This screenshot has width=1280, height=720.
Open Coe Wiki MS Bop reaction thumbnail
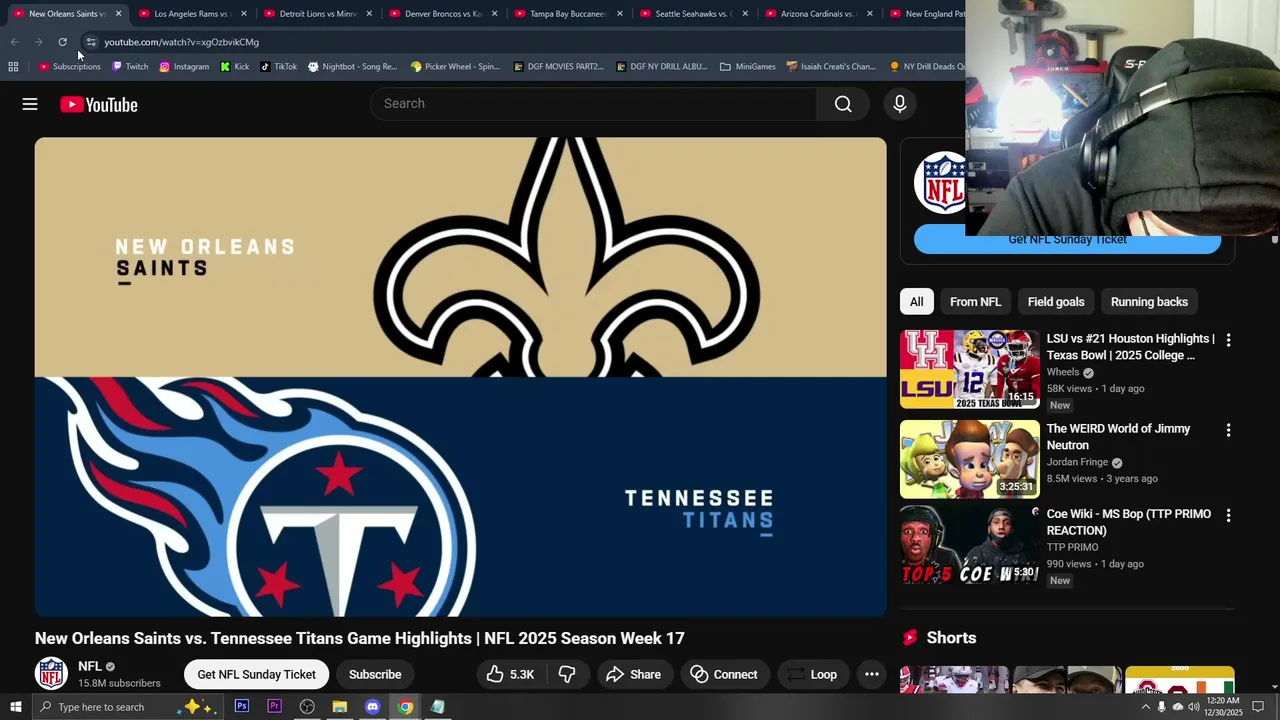click(x=970, y=545)
